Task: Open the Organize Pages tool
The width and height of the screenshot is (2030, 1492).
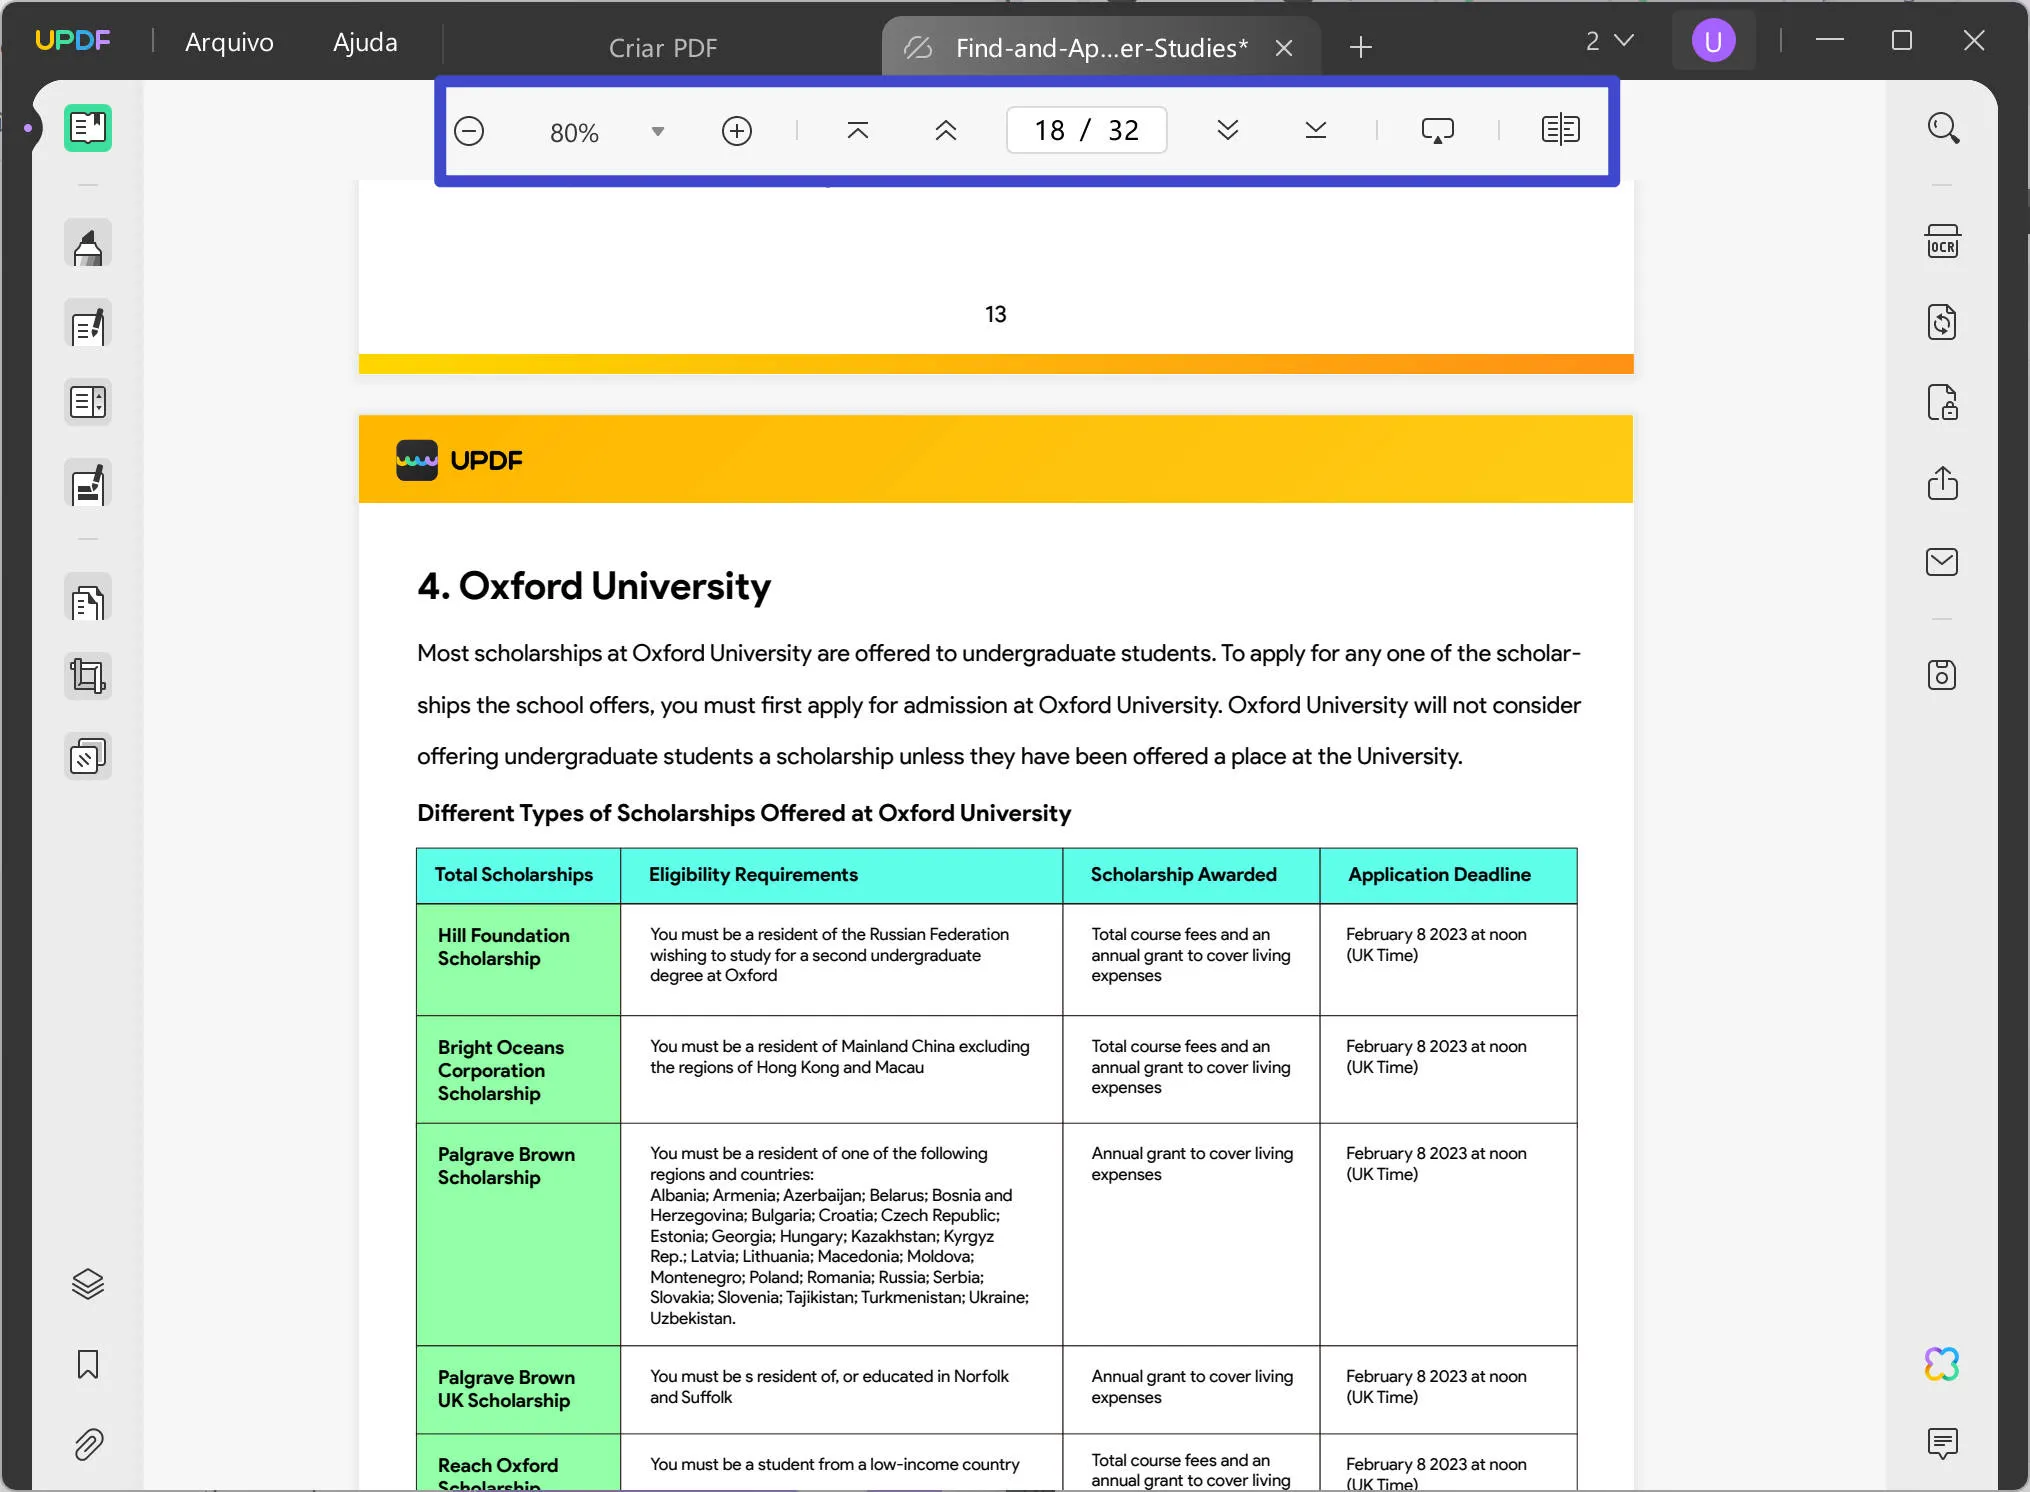Action: 88,403
